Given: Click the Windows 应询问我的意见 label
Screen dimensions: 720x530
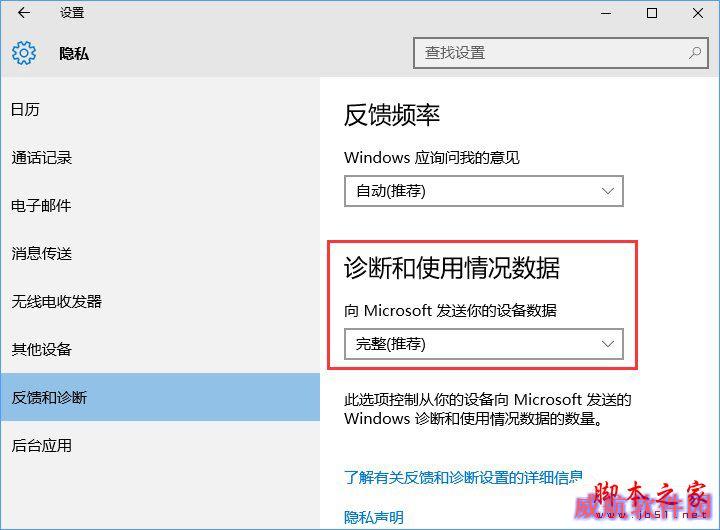Looking at the screenshot, I should pos(432,158).
